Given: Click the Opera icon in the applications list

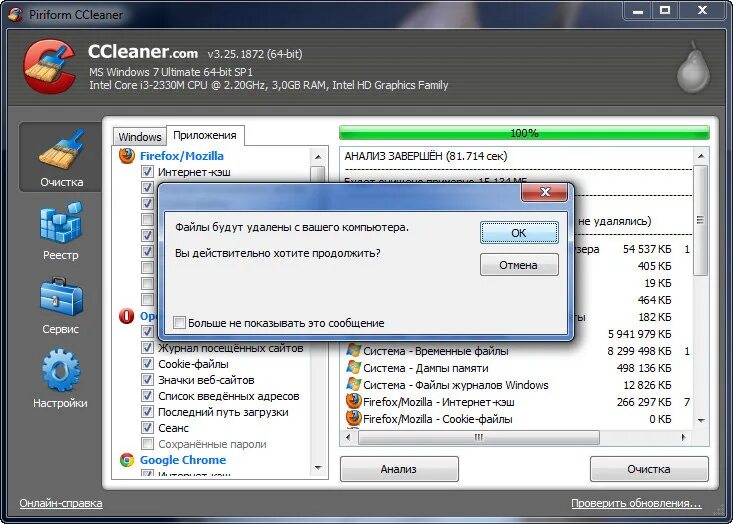Looking at the screenshot, I should pyautogui.click(x=127, y=316).
